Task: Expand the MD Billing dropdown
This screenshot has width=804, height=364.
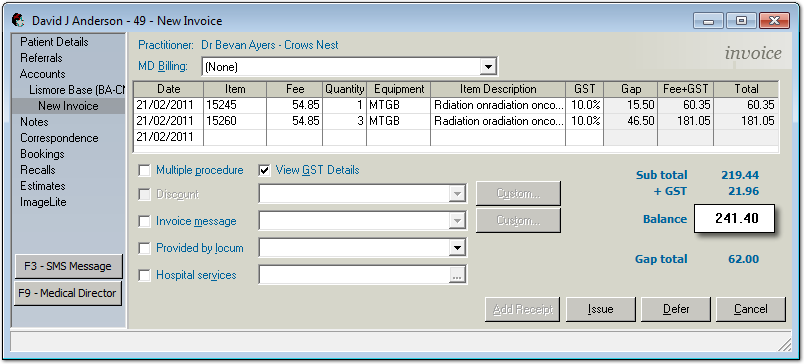Action: click(489, 67)
